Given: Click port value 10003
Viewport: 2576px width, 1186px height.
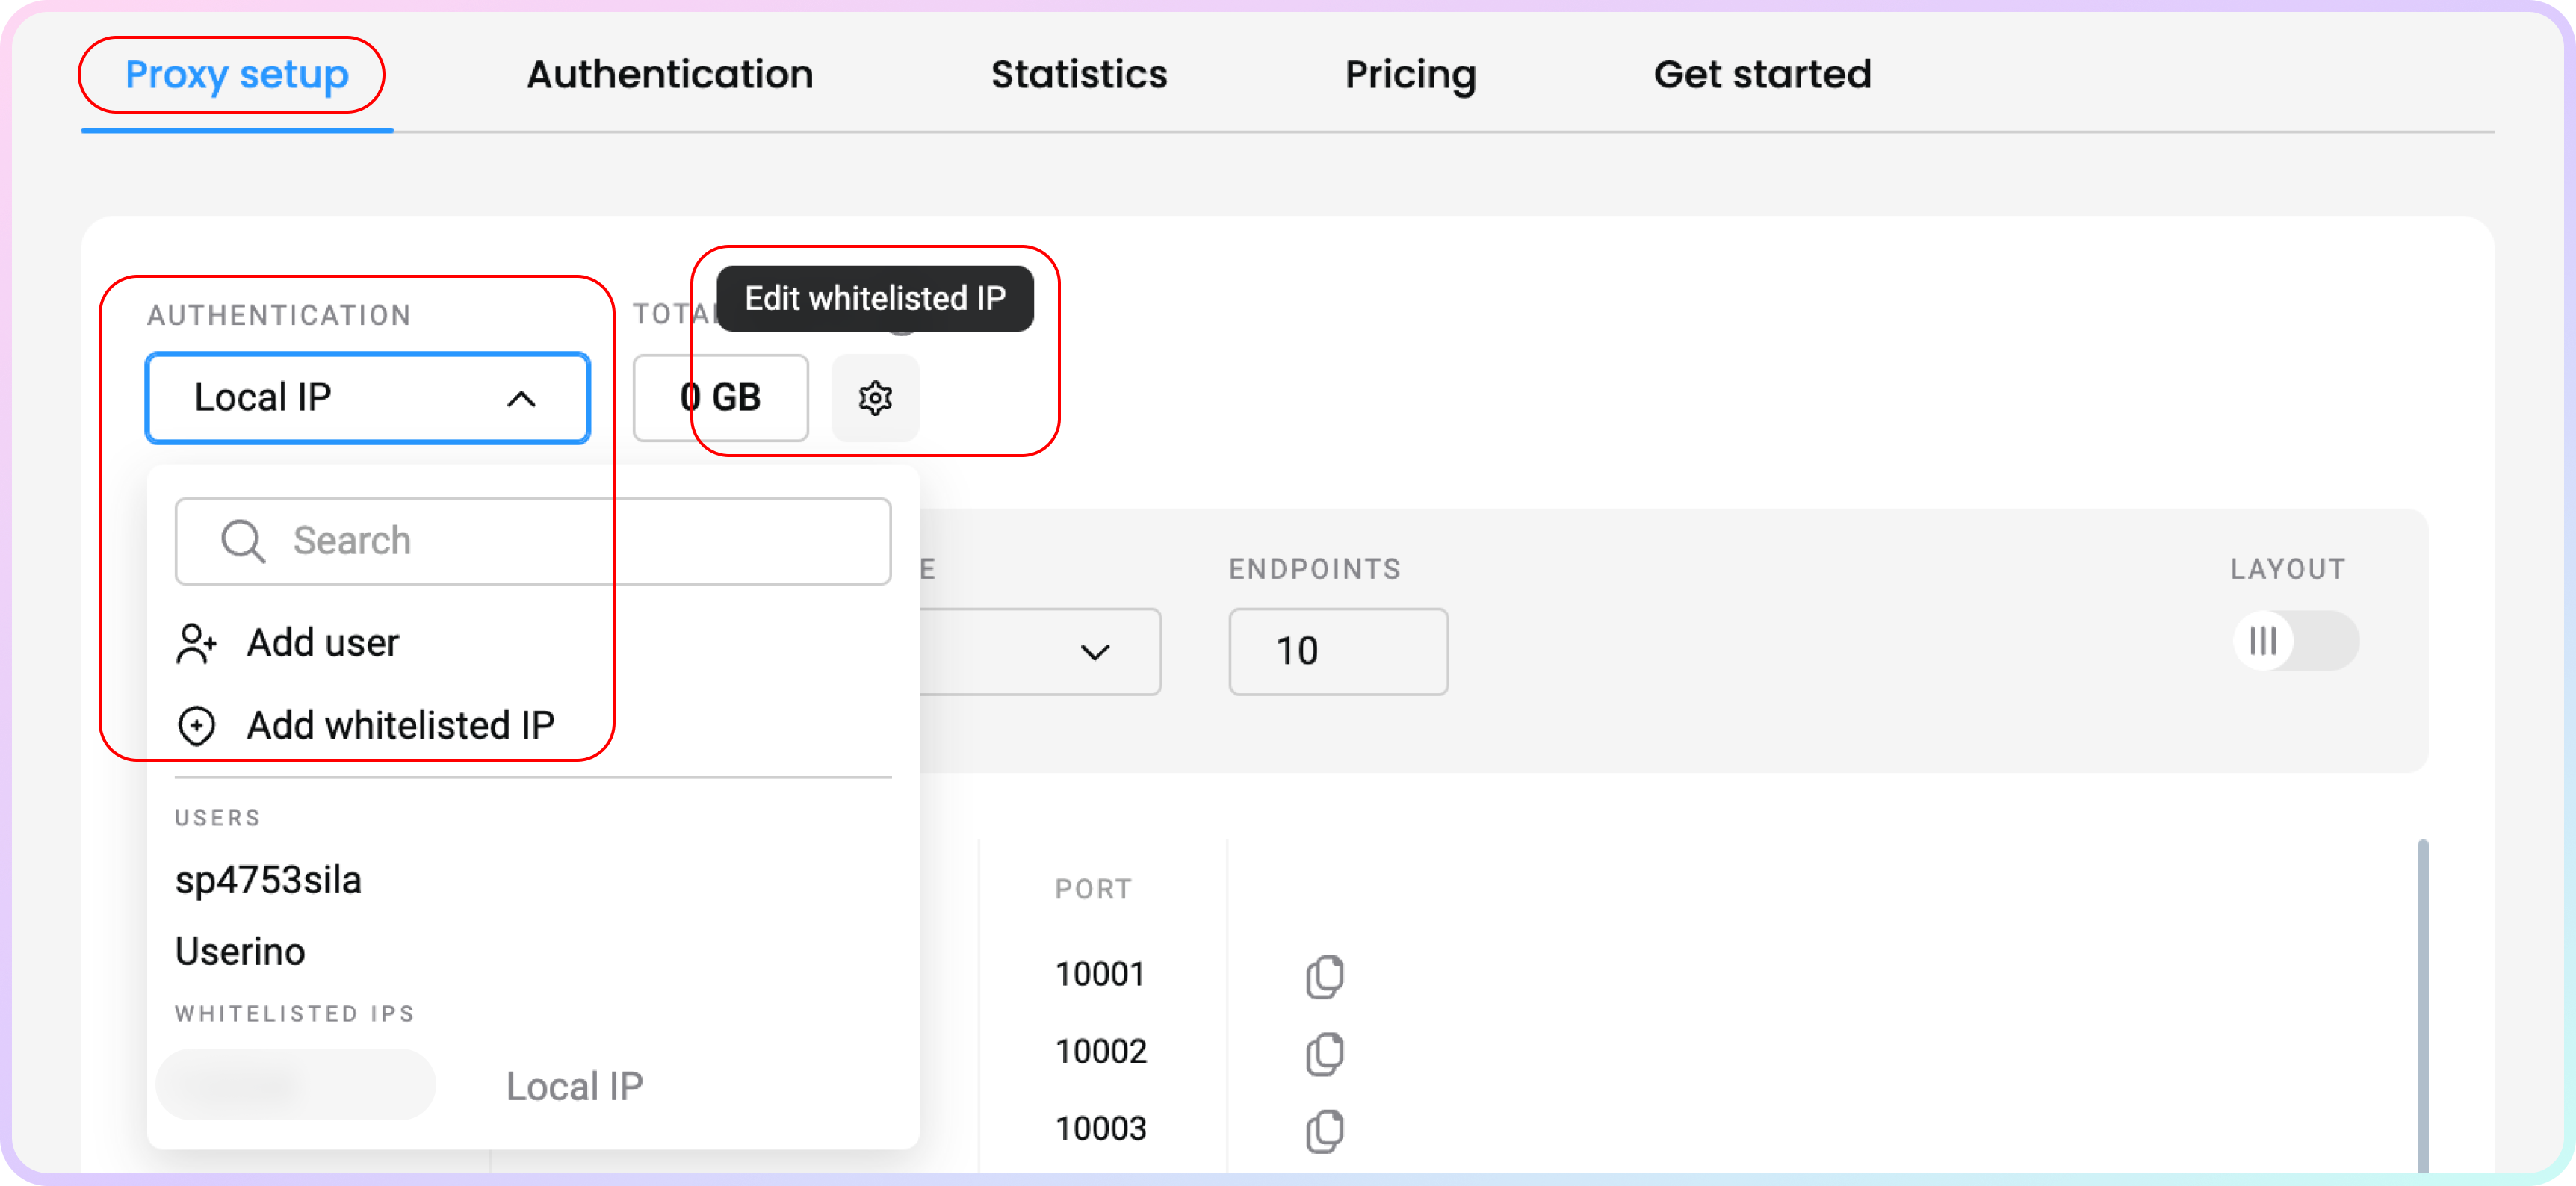Looking at the screenshot, I should (x=1101, y=1129).
